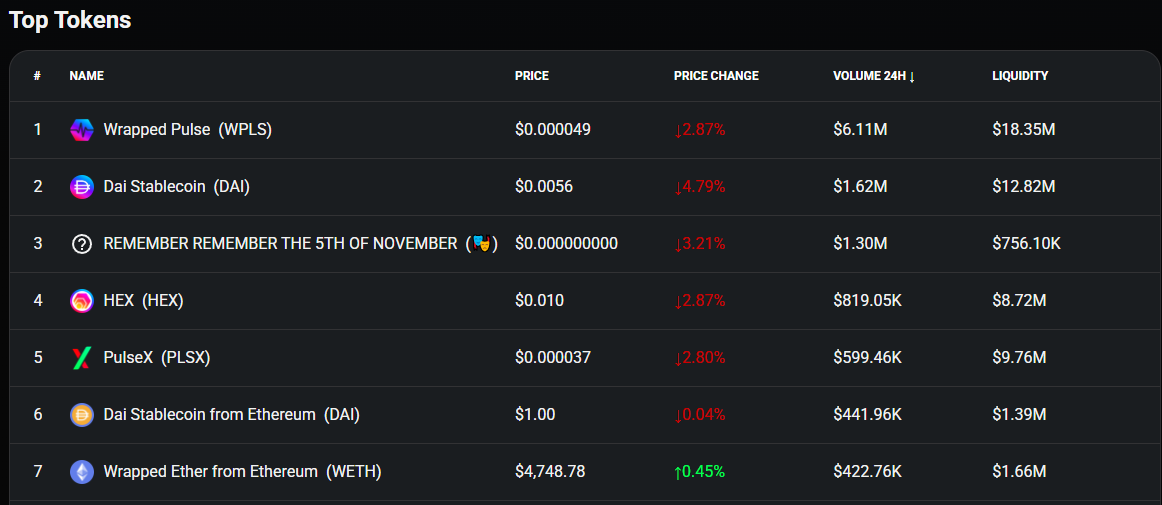This screenshot has width=1162, height=505.
Task: Open REMEMBER REMEMBER THE 5TH OF NOVEMBER token
Action: pyautogui.click(x=300, y=243)
